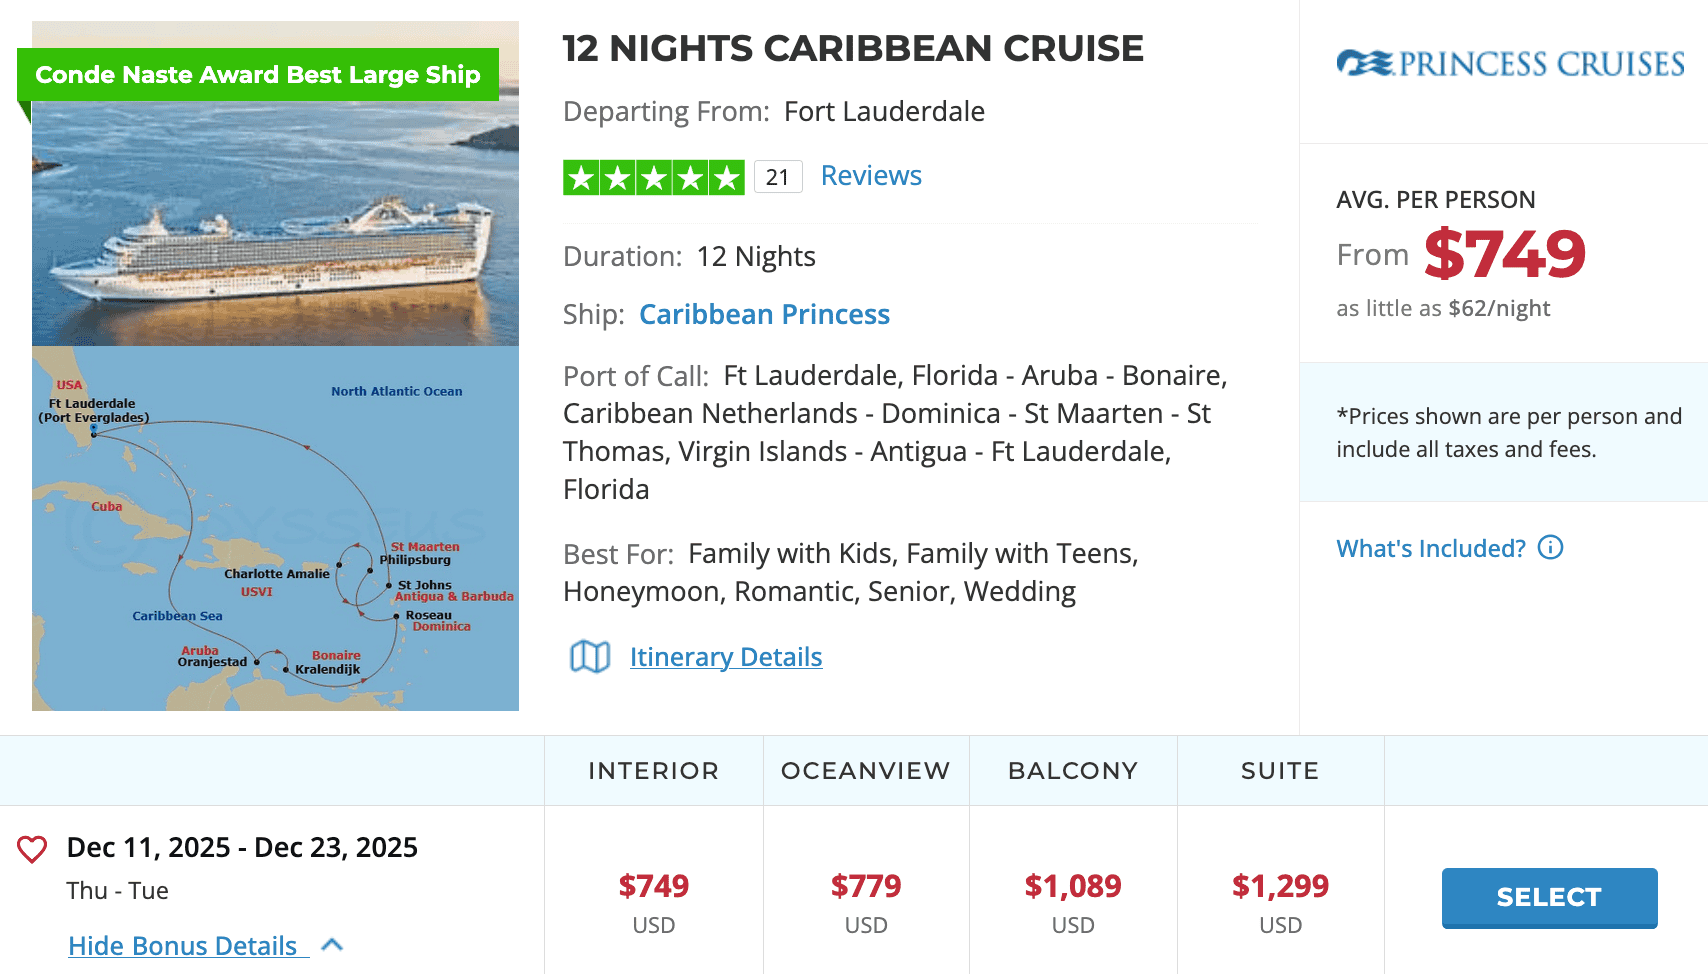This screenshot has height=974, width=1708.
Task: Collapse bonus details with chevron arrow
Action: click(333, 945)
